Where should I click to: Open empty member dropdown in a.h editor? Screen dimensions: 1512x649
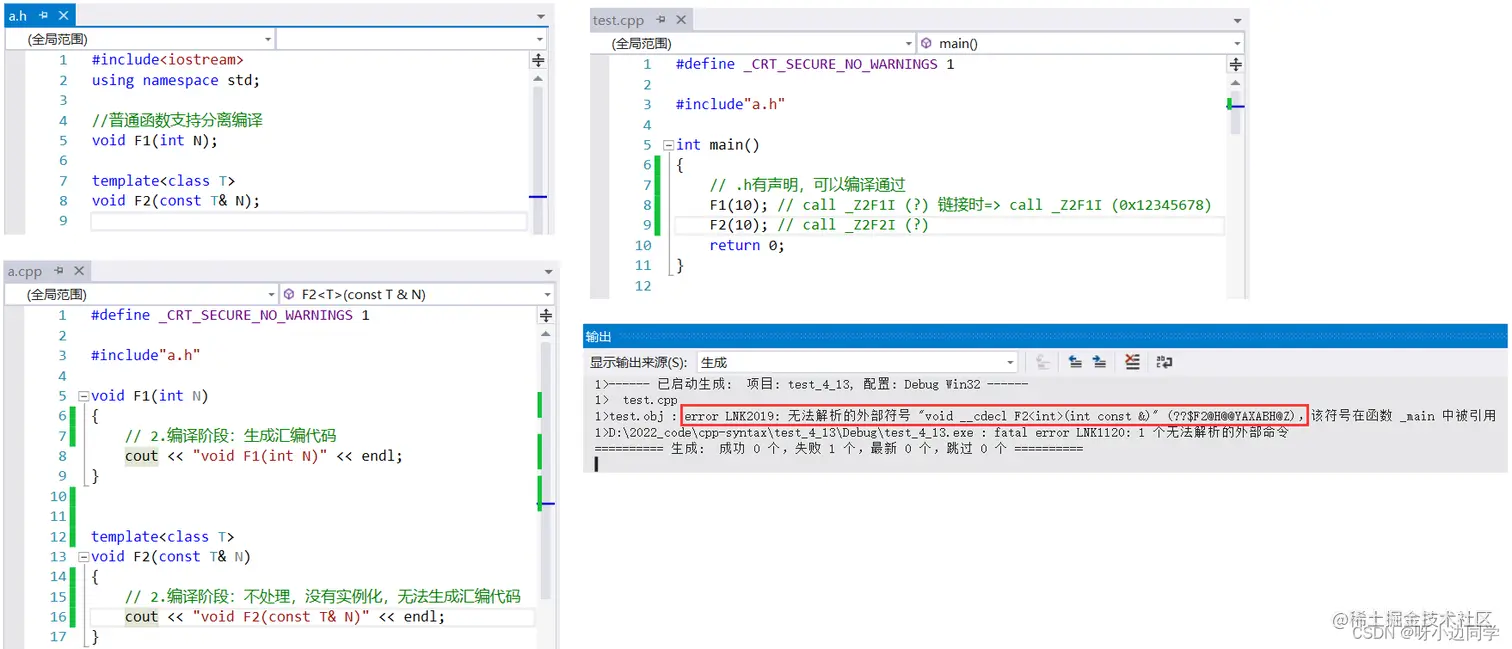tap(411, 39)
